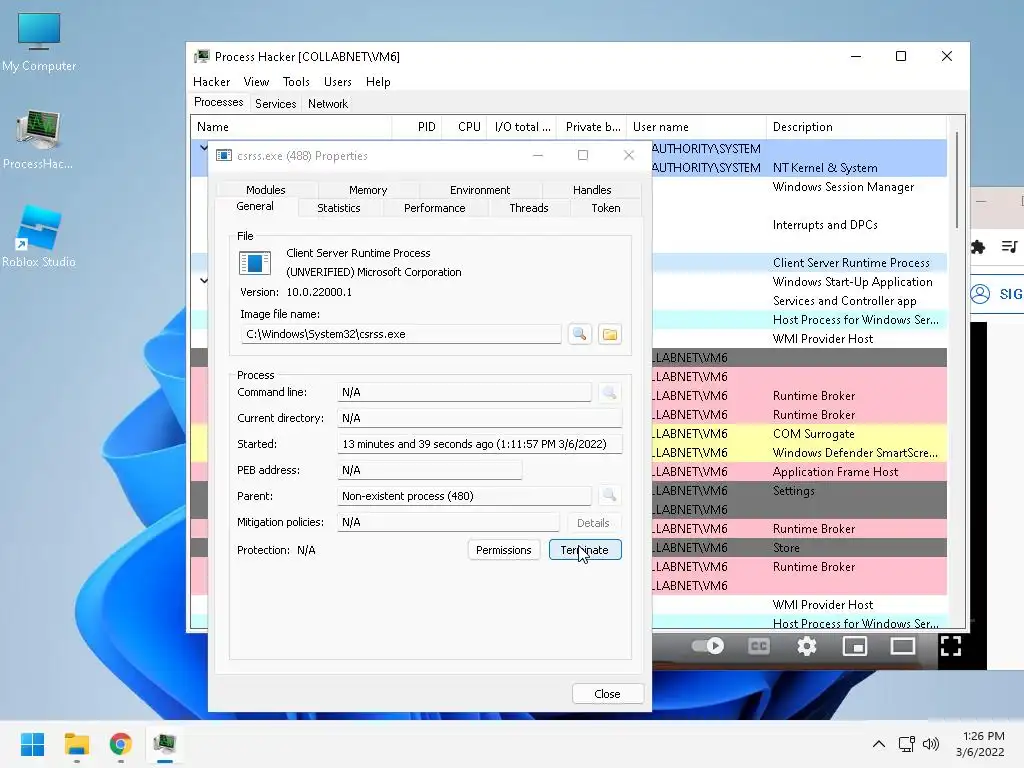
Task: Click the browser extensions puzzle icon
Action: click(x=978, y=247)
